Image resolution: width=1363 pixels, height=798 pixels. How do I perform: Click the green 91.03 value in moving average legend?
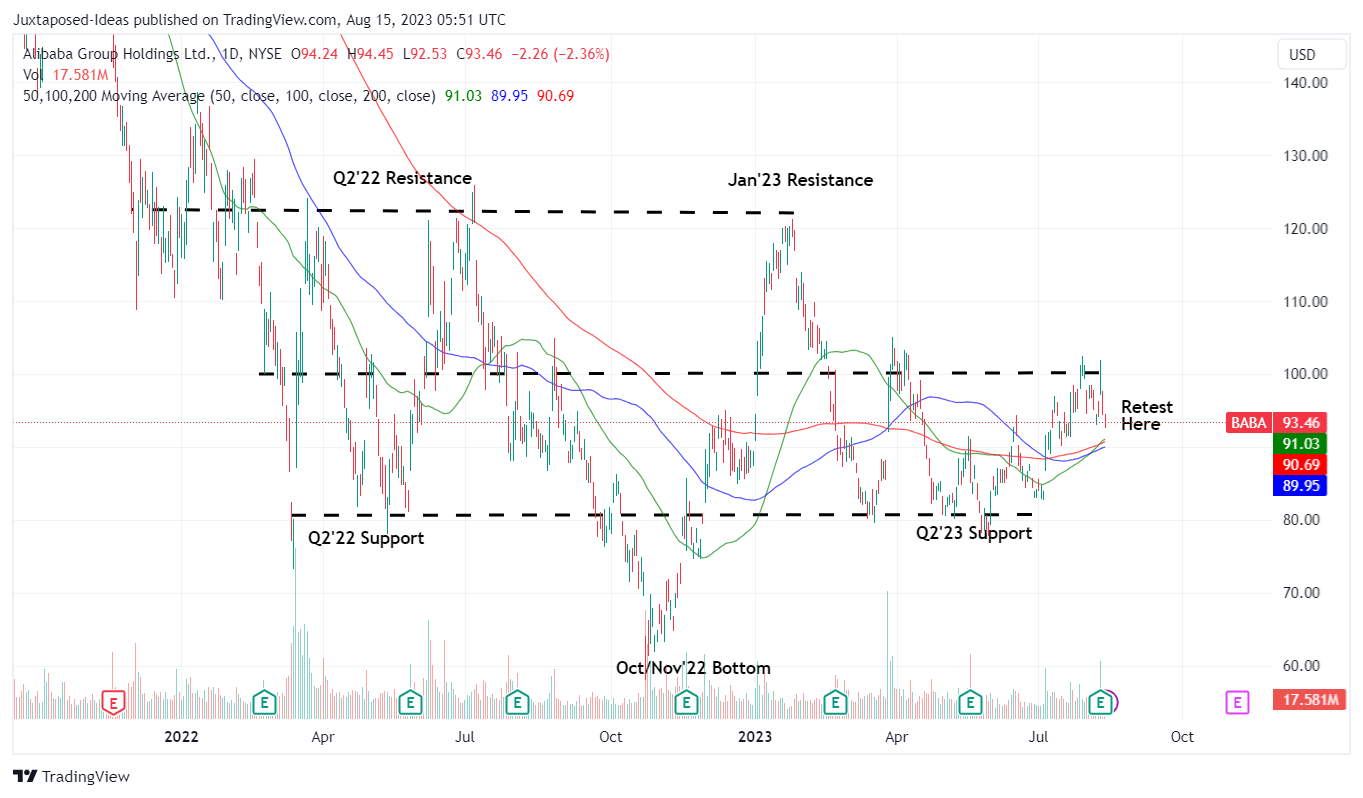click(x=462, y=96)
